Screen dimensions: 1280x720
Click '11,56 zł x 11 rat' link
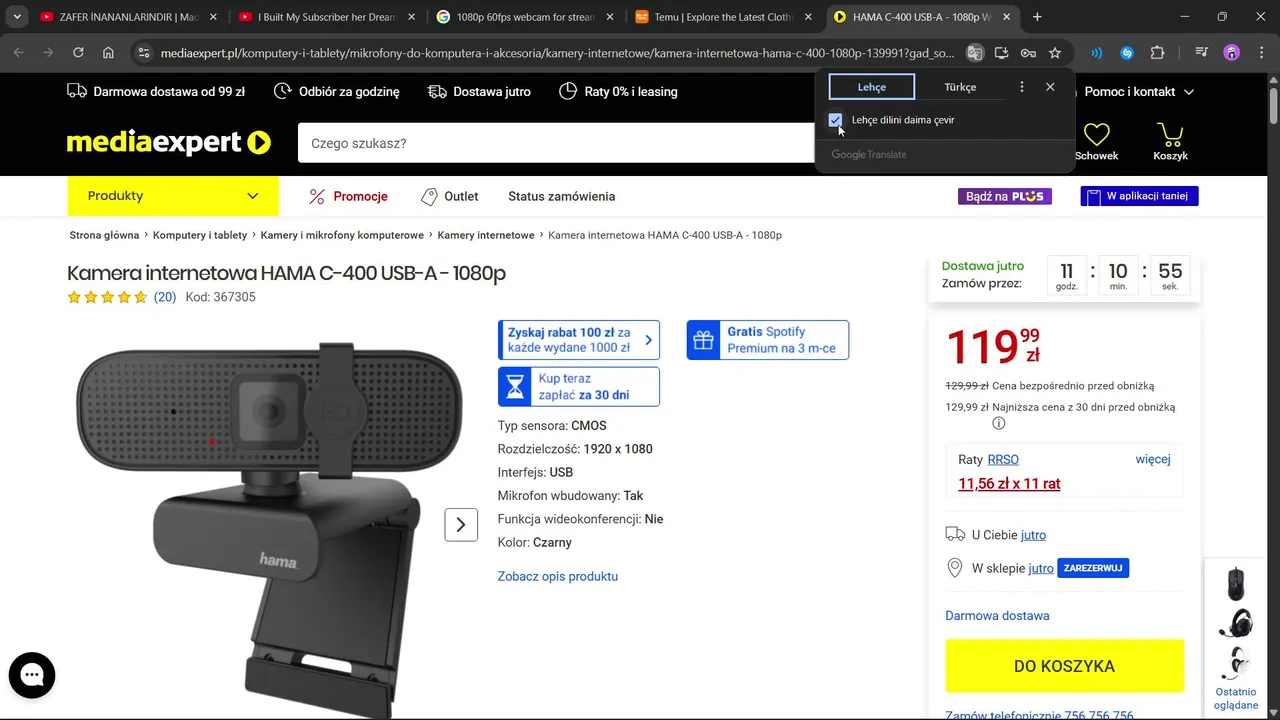[1009, 483]
